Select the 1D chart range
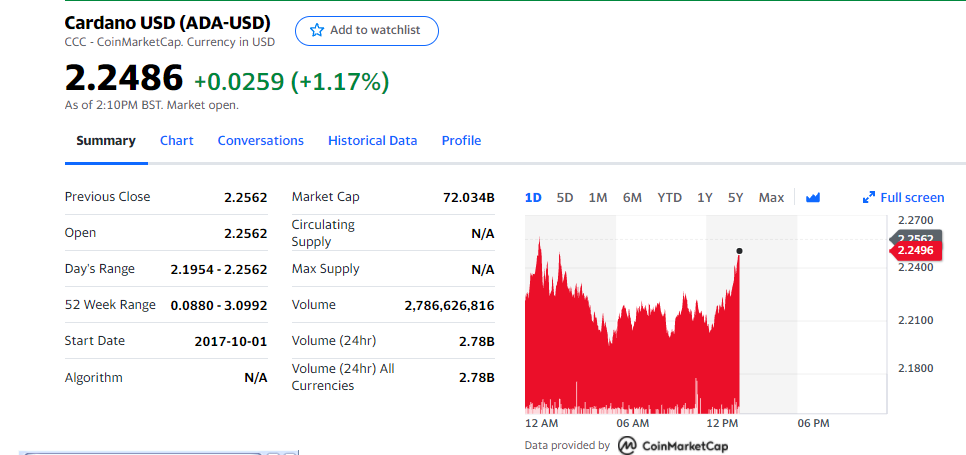966x455 pixels. coord(533,198)
